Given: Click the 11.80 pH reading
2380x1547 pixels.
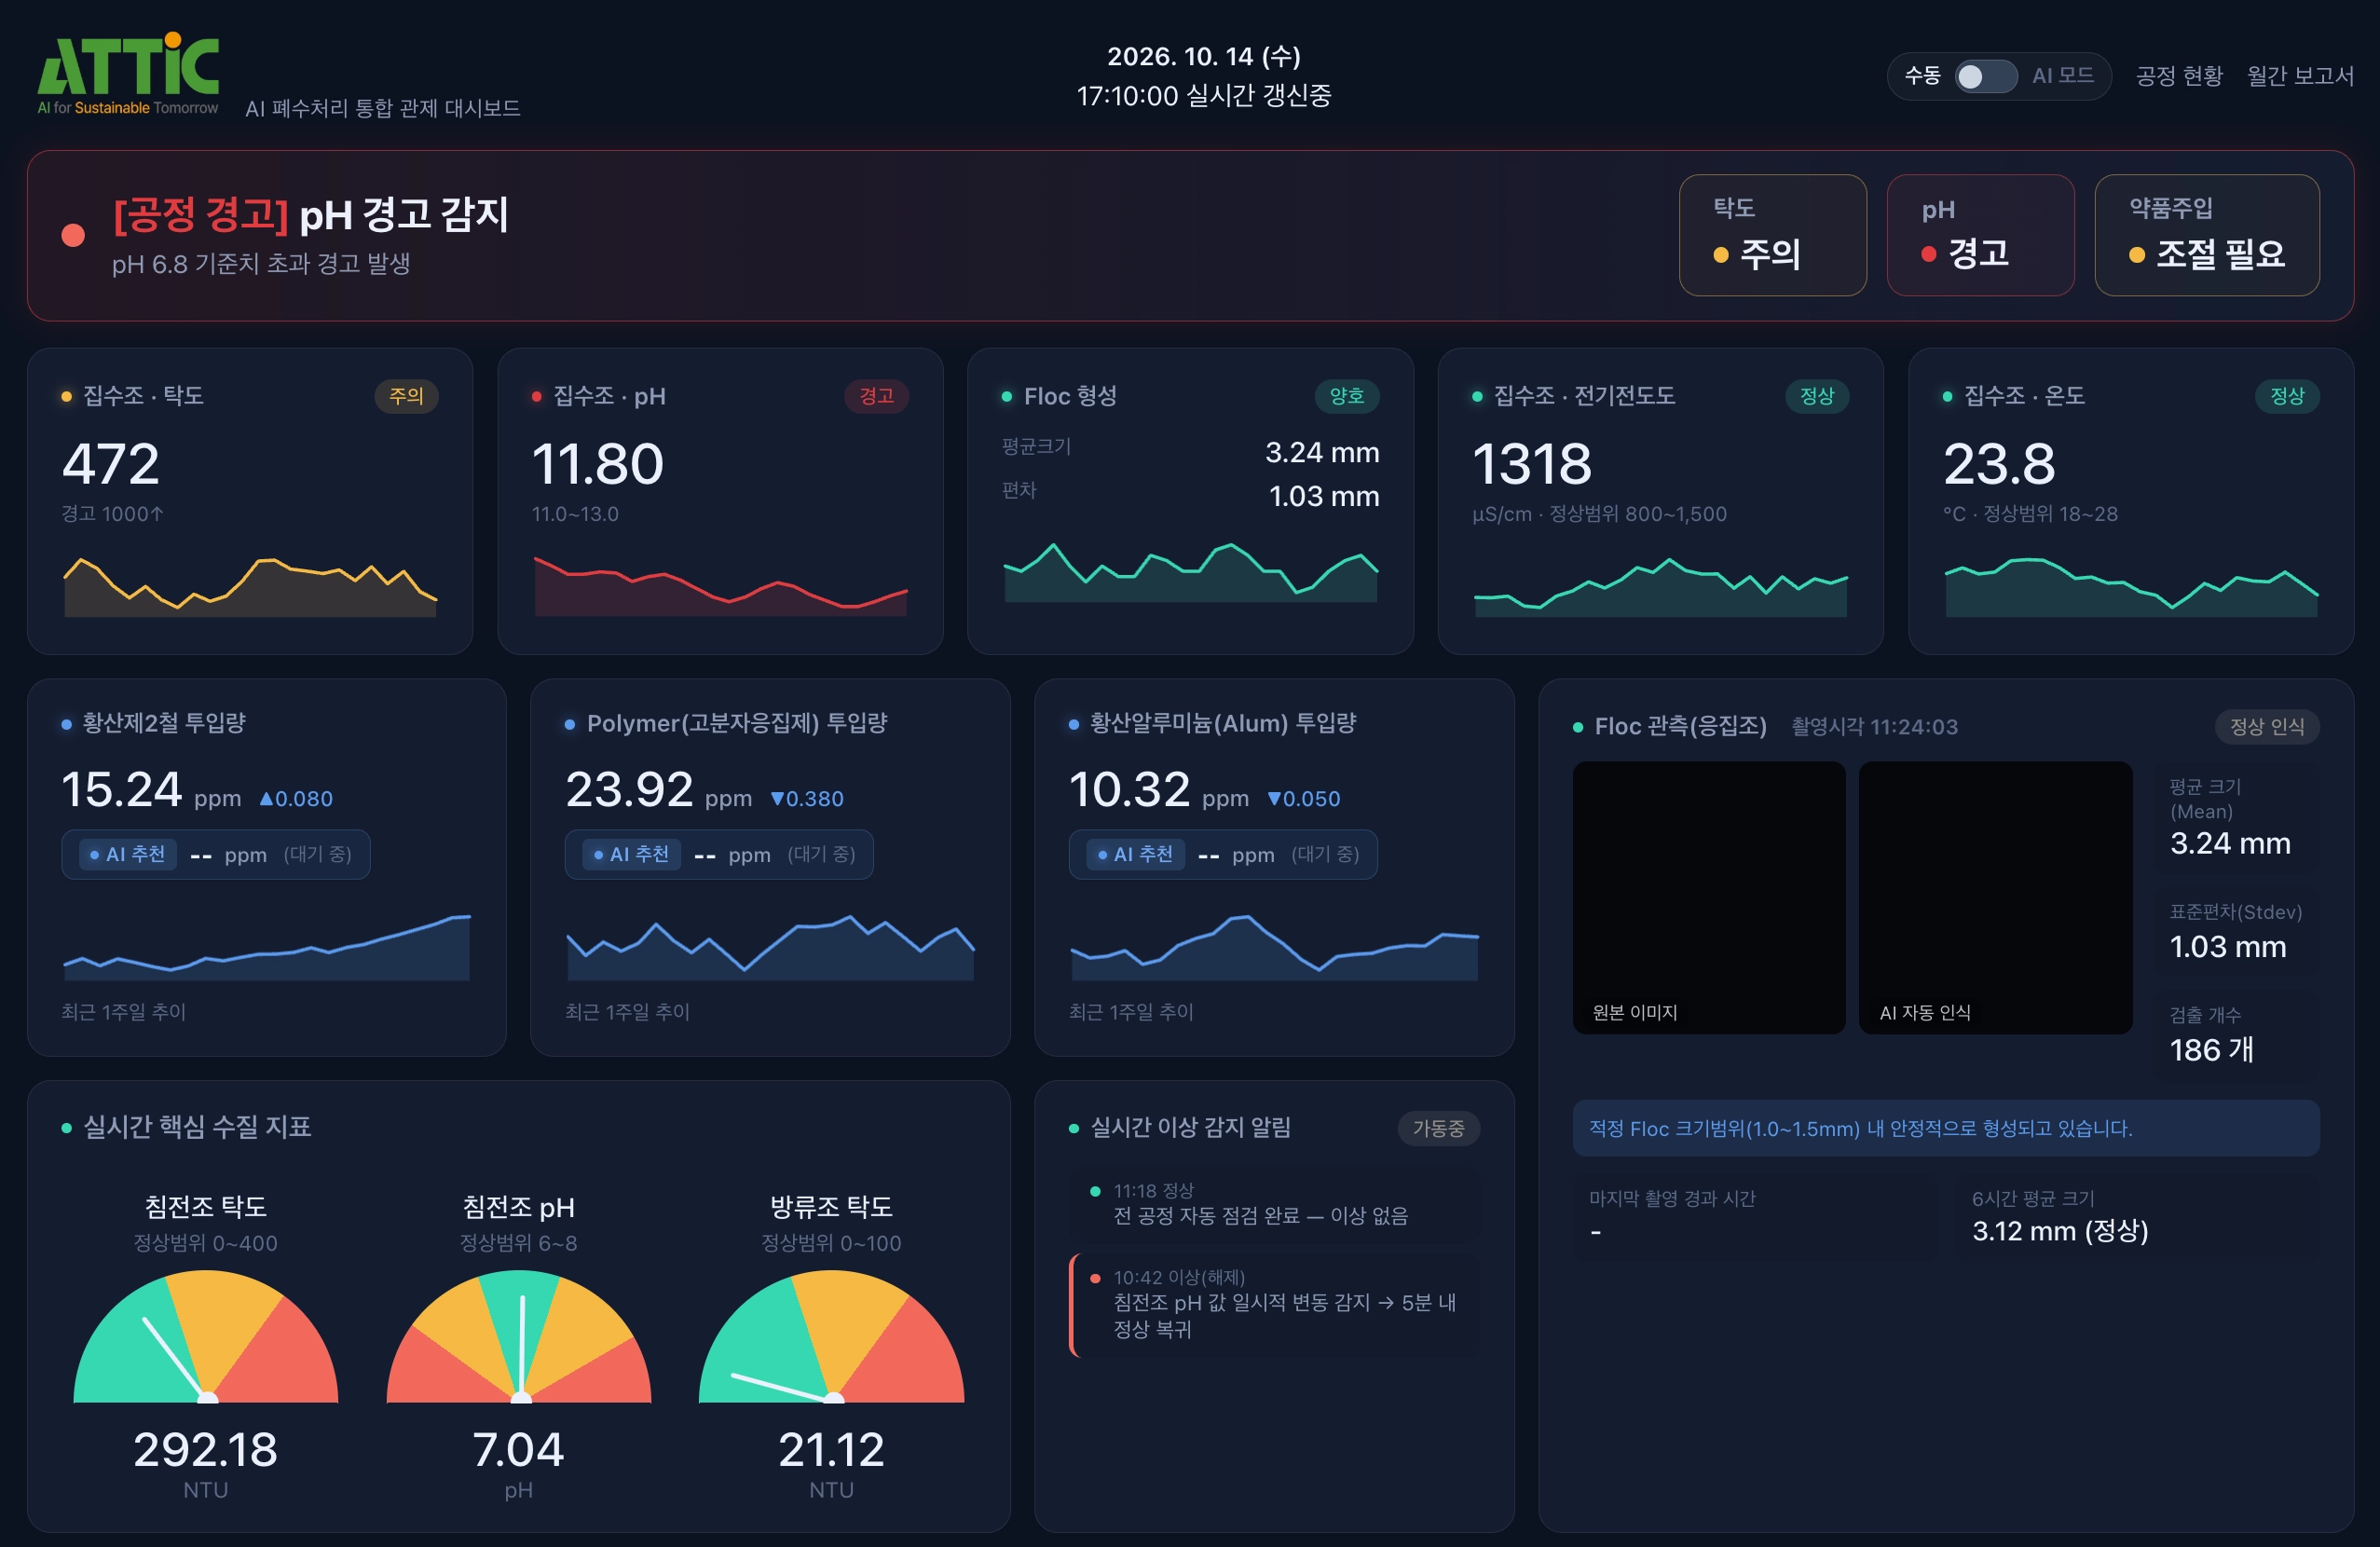Looking at the screenshot, I should click(597, 464).
